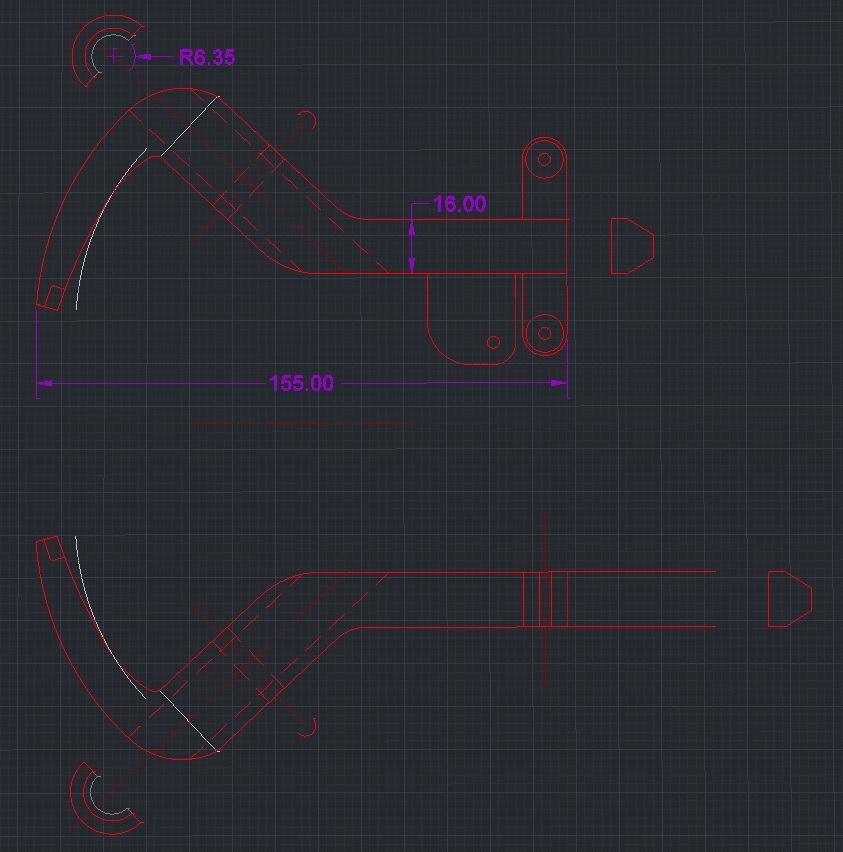Click the 16.00 dimension label
This screenshot has height=852, width=843.
[459, 205]
